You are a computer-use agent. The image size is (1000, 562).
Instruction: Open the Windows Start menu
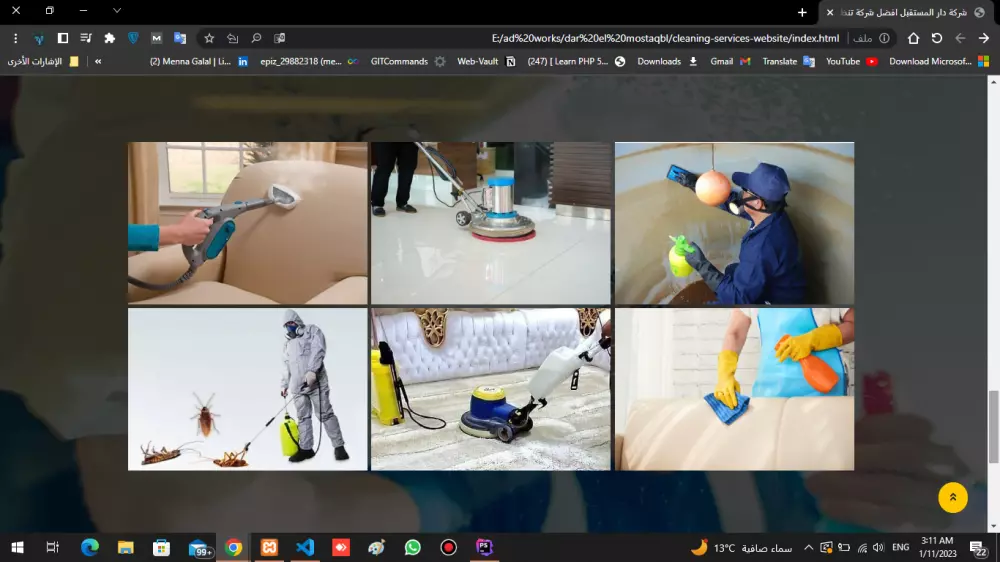click(17, 547)
